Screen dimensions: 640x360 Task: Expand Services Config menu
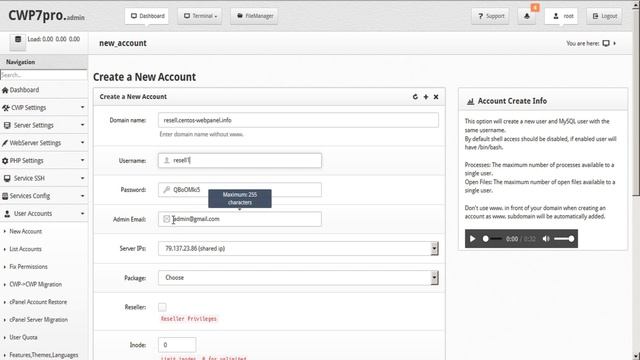click(44, 196)
